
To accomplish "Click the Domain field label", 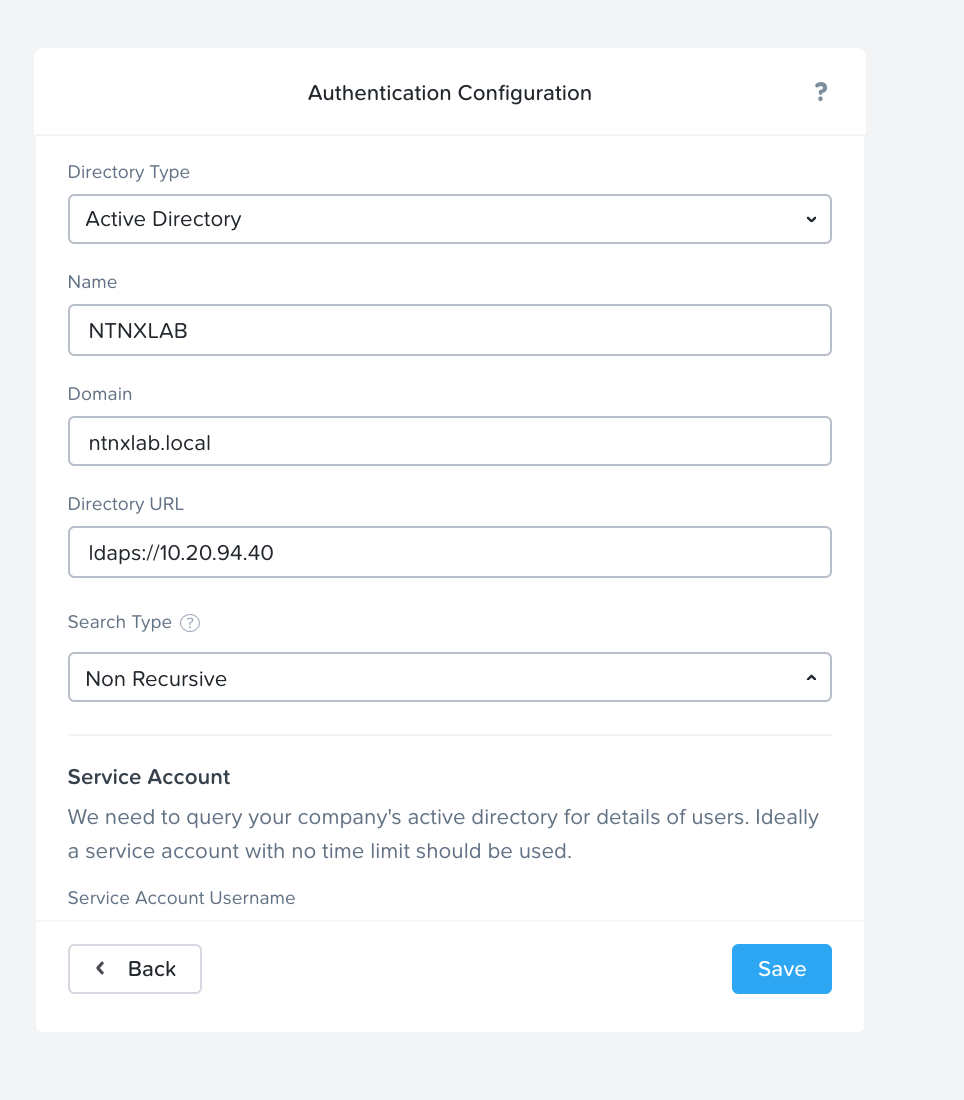I will click(100, 394).
